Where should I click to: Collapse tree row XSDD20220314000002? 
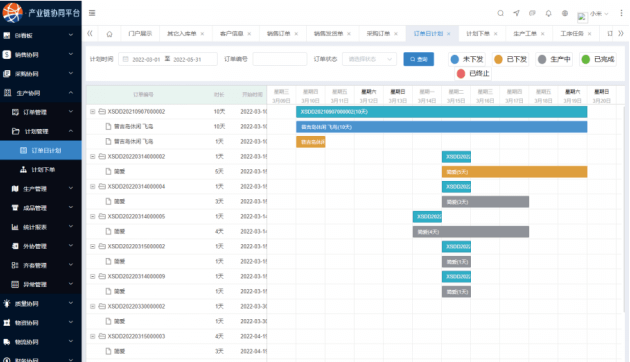point(92,157)
